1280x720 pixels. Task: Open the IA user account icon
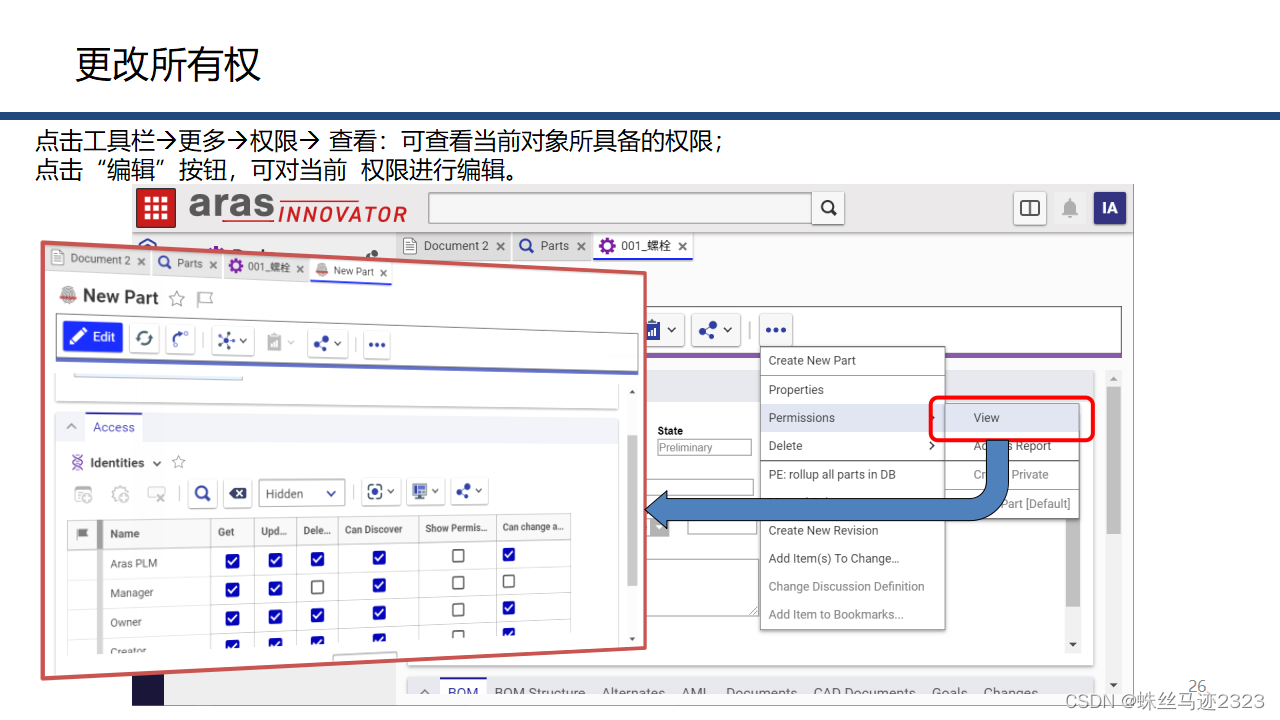pyautogui.click(x=1109, y=208)
